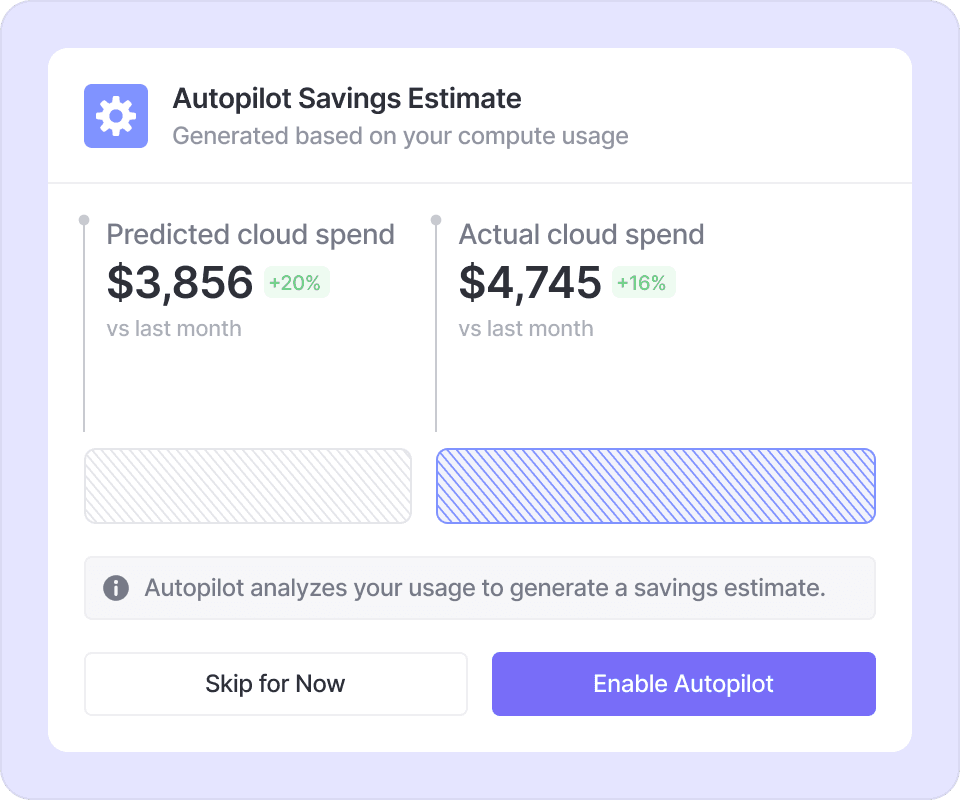Click the Autopilot gear icon
Screen dimensions: 960x800
[116, 116]
